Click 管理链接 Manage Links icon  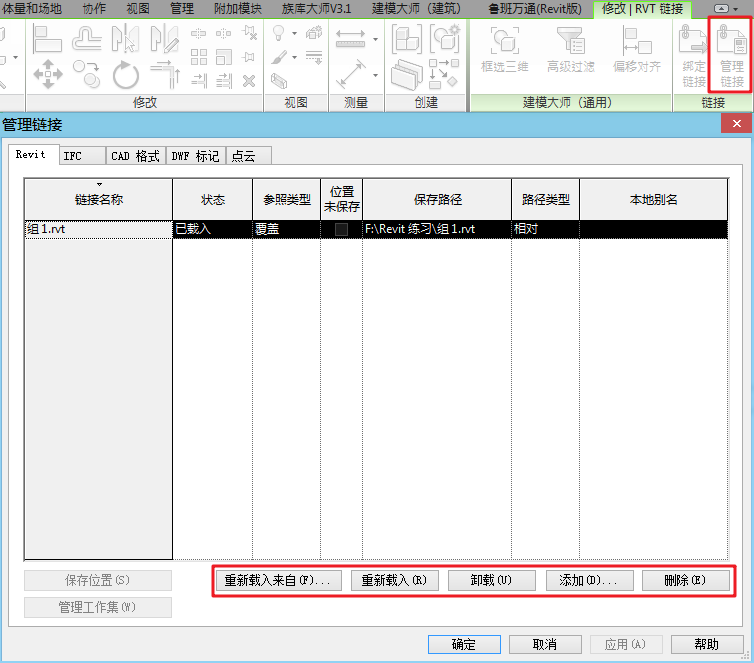point(731,56)
